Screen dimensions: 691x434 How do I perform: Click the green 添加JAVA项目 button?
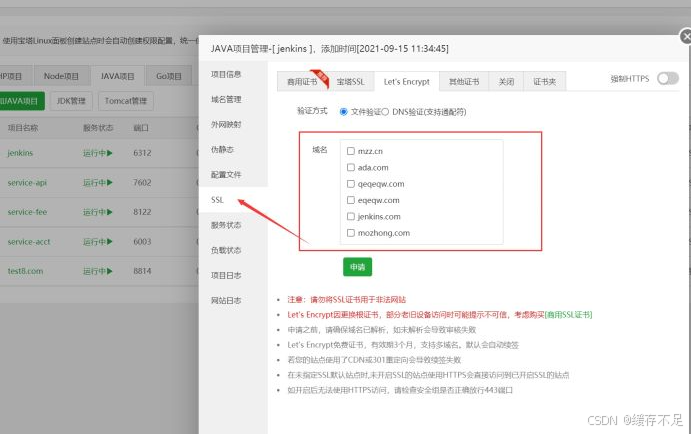pyautogui.click(x=20, y=101)
